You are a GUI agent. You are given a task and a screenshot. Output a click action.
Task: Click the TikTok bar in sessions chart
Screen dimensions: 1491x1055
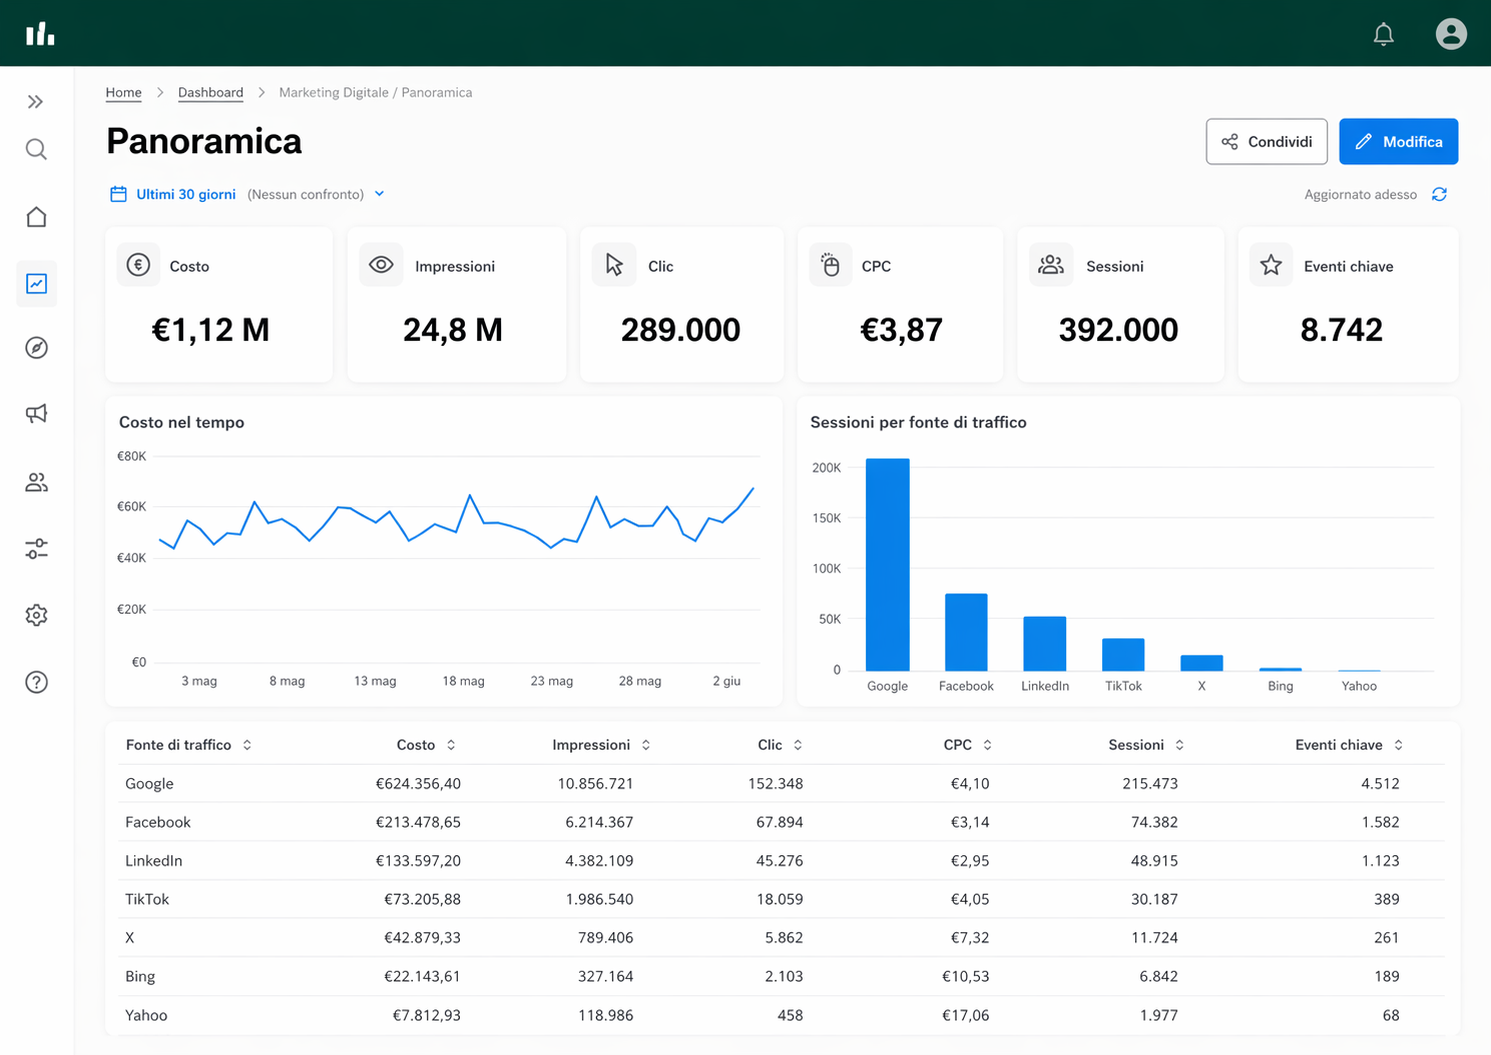(1123, 655)
